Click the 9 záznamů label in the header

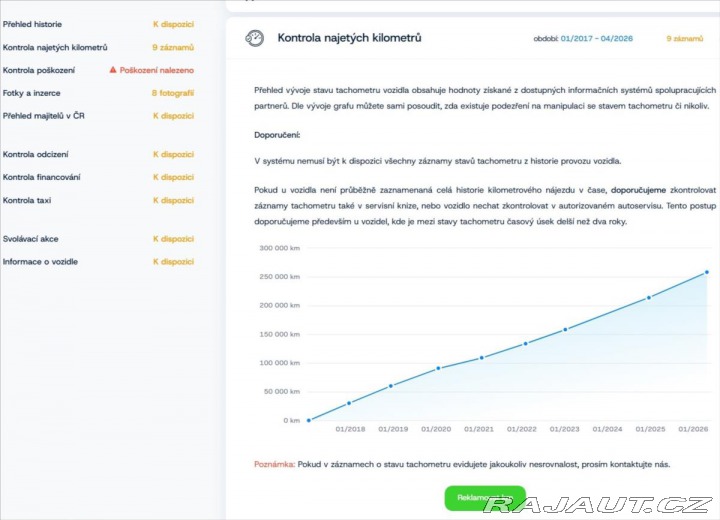point(685,39)
